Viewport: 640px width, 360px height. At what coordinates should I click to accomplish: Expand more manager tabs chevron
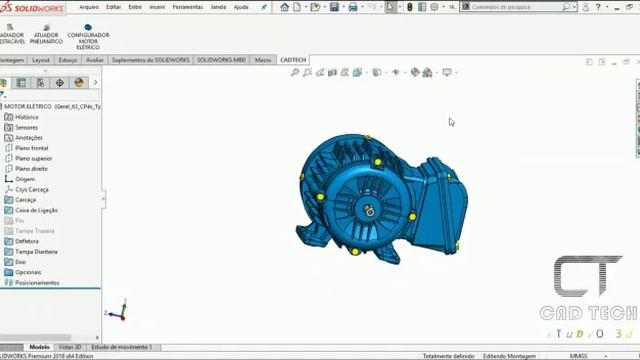[x=96, y=83]
